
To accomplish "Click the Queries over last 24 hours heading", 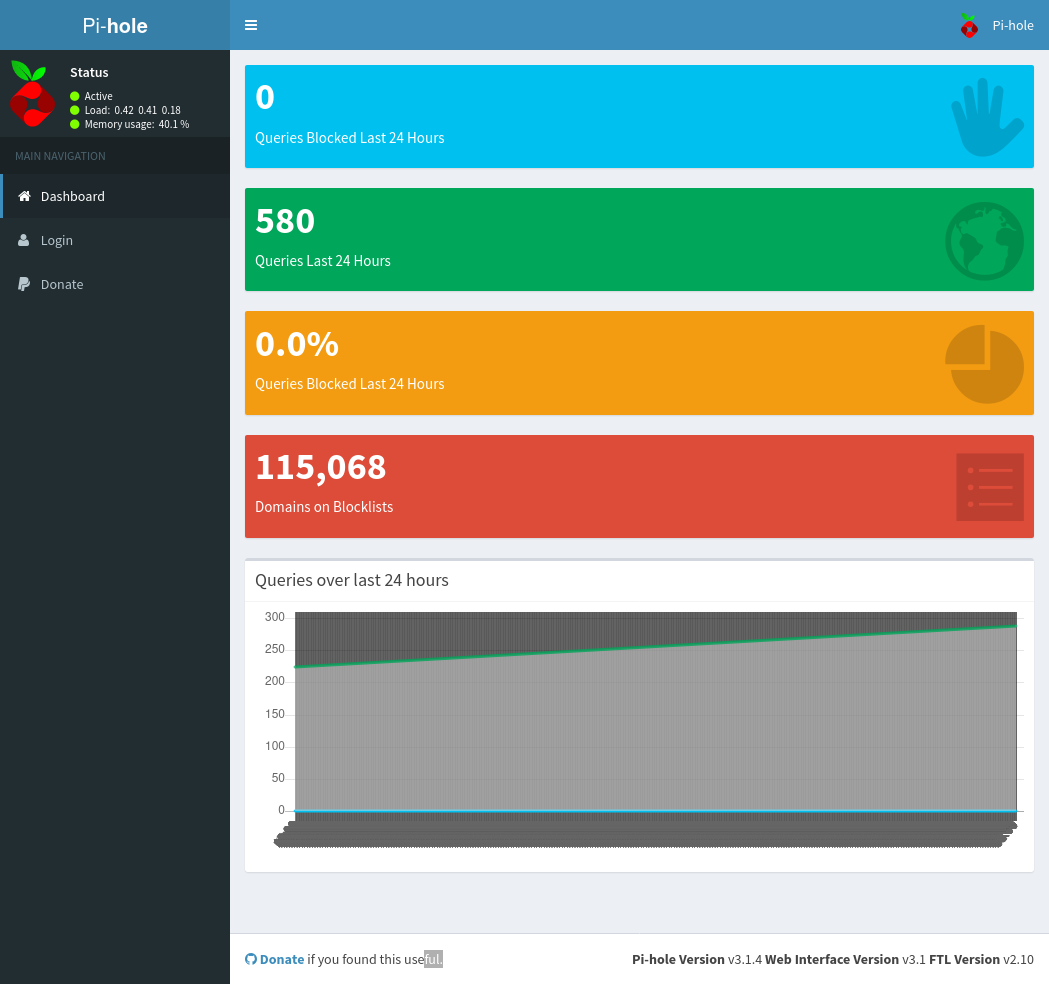I will pos(352,580).
